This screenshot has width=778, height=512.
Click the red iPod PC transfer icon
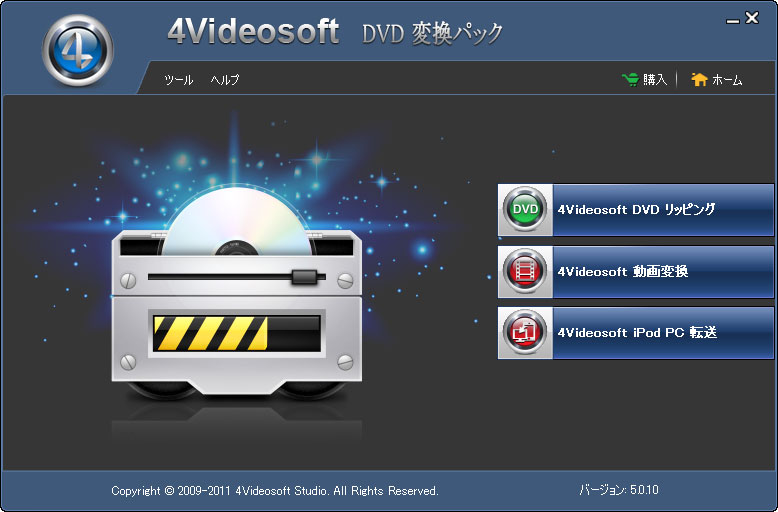pos(525,332)
